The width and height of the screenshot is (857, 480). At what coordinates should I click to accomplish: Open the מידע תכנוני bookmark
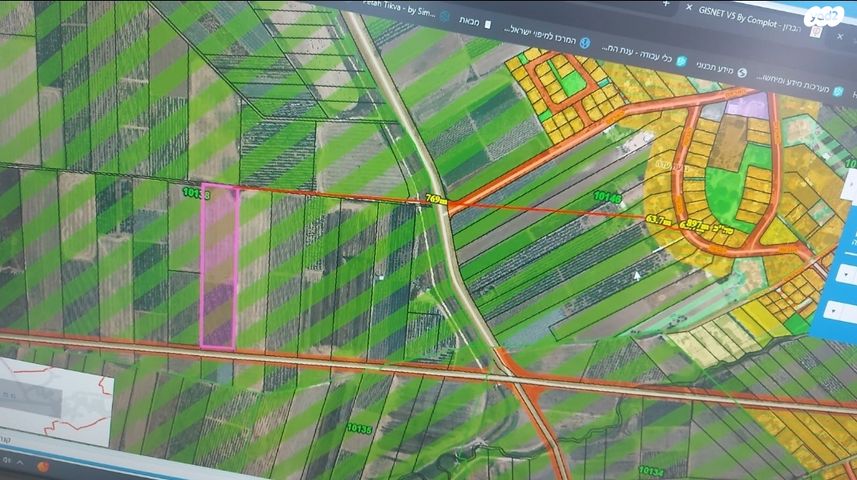coord(714,67)
